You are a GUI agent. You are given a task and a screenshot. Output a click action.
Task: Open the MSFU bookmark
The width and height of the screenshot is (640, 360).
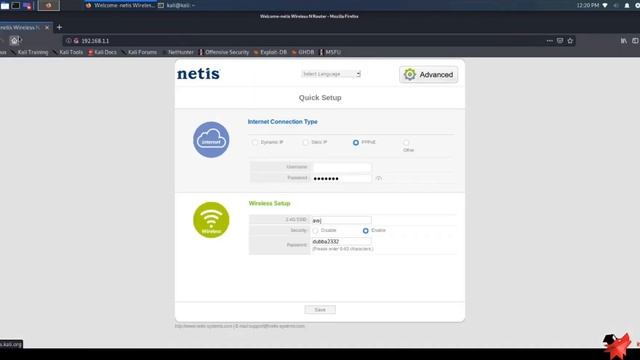(331, 52)
